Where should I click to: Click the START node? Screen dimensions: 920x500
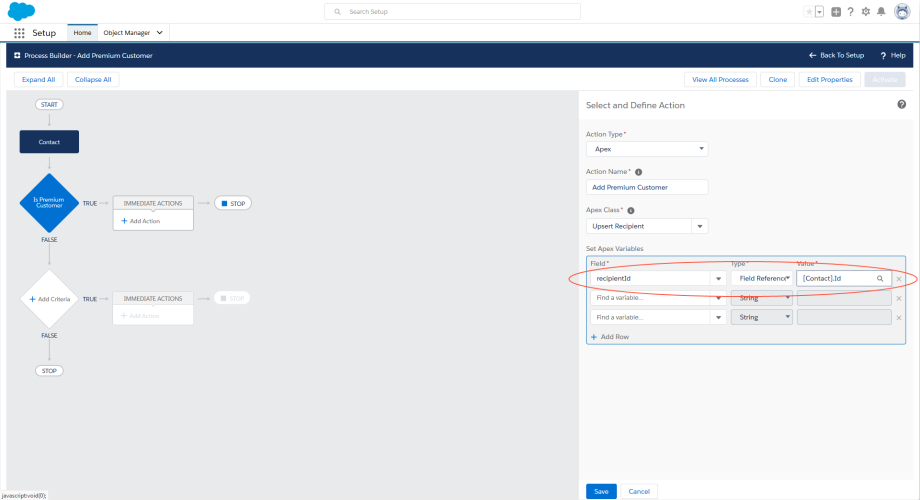click(49, 104)
